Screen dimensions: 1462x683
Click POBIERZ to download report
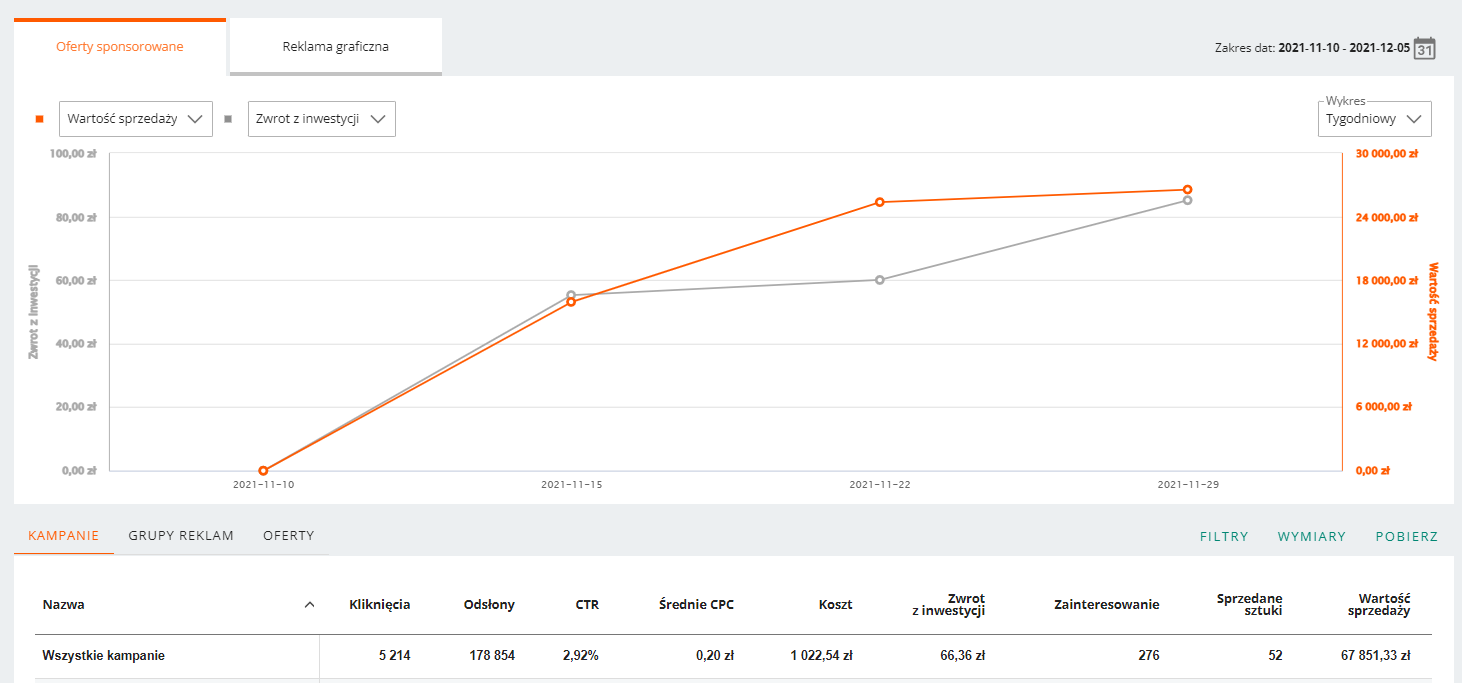(1406, 537)
